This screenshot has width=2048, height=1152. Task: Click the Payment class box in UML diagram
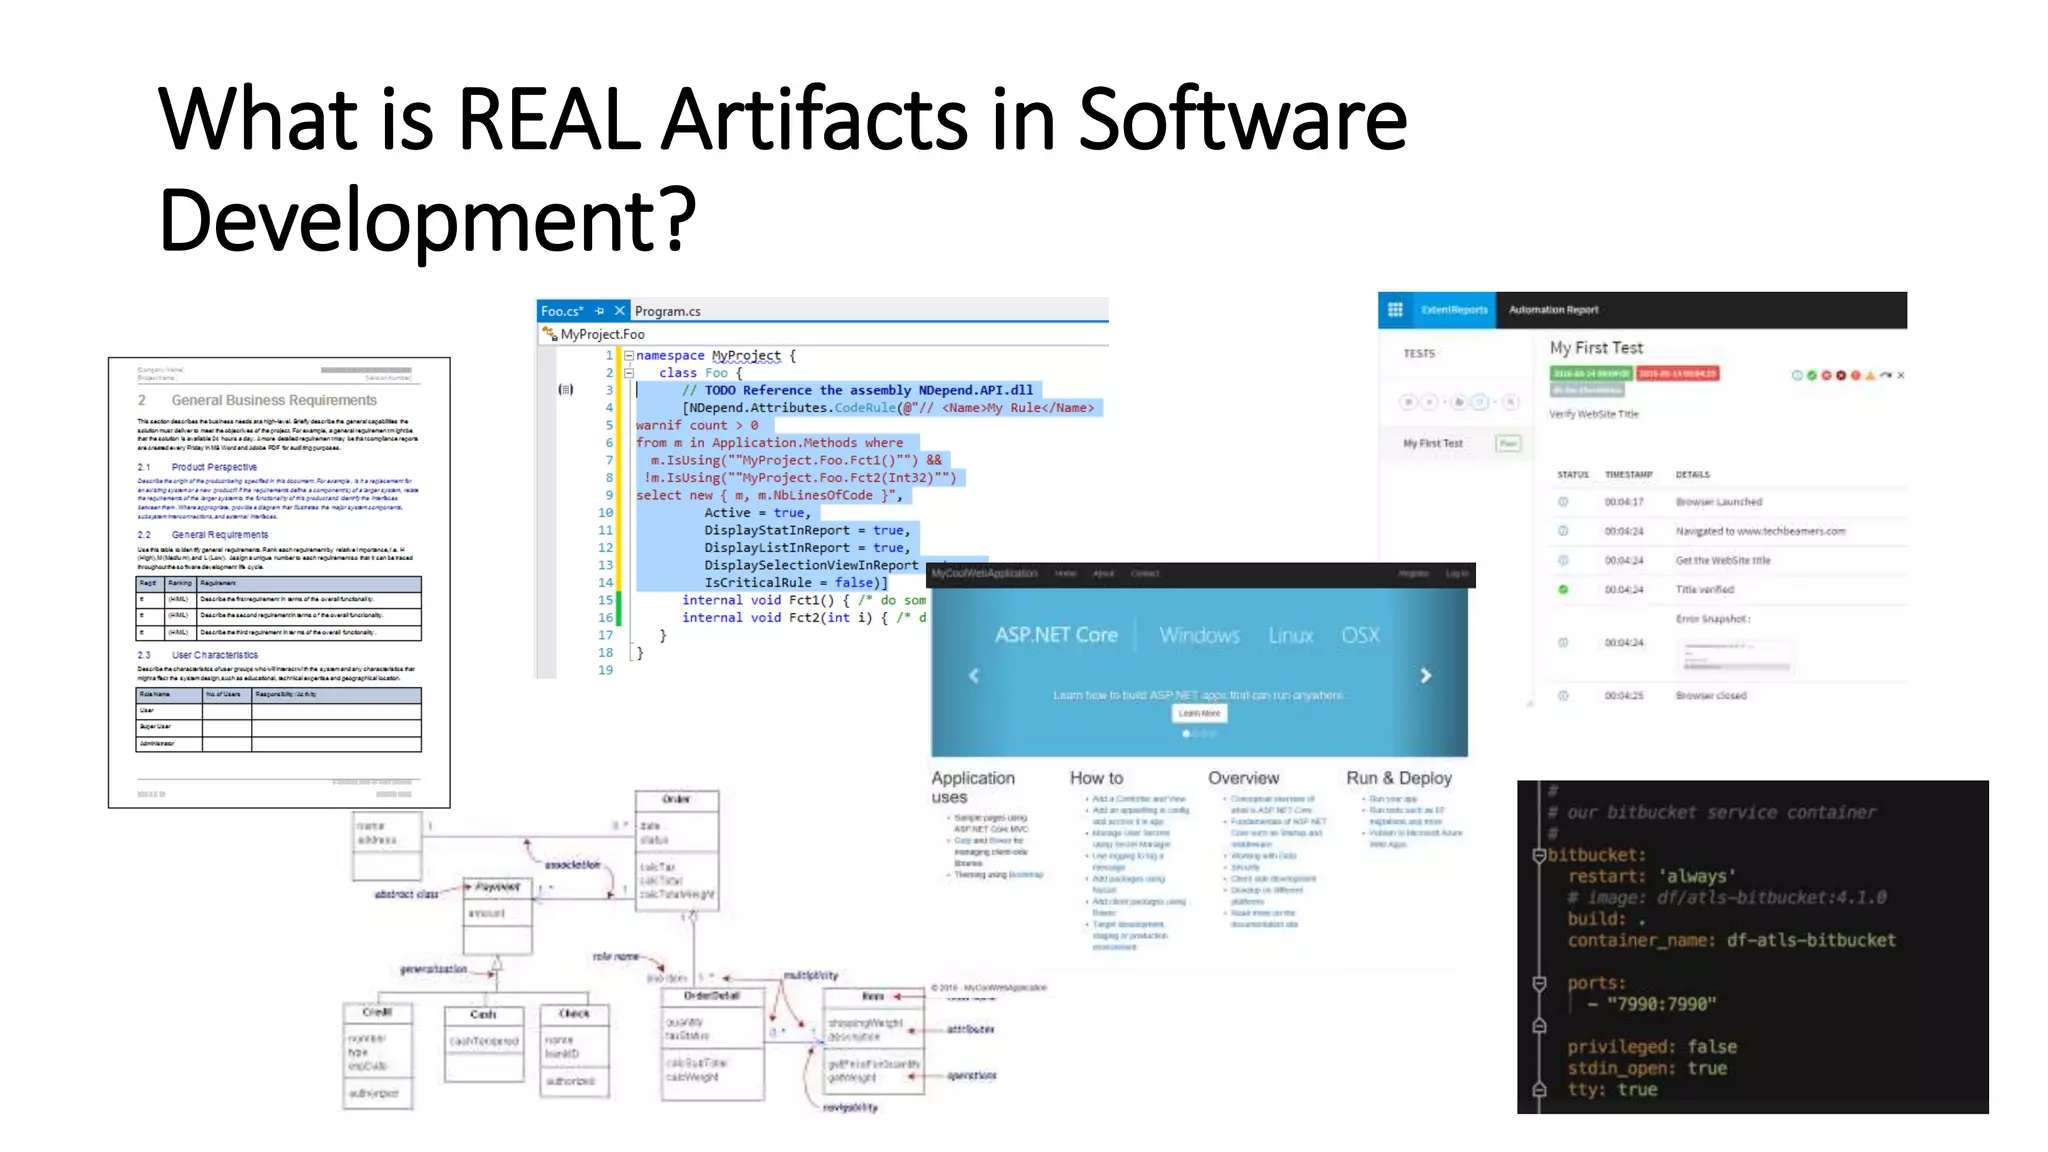pyautogui.click(x=497, y=915)
